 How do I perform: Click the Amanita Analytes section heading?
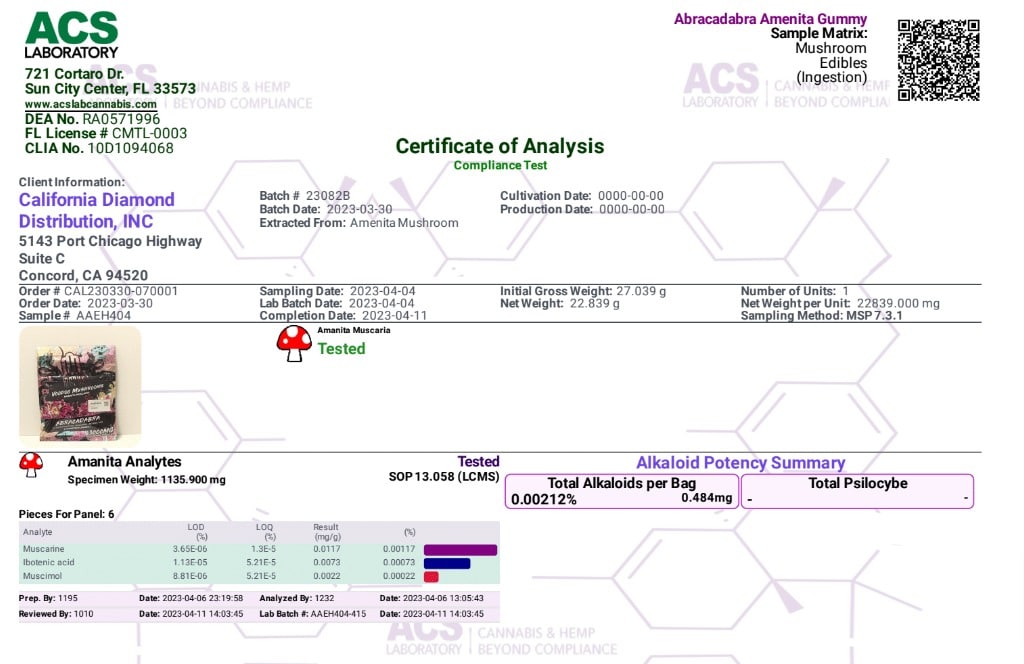pyautogui.click(x=125, y=462)
